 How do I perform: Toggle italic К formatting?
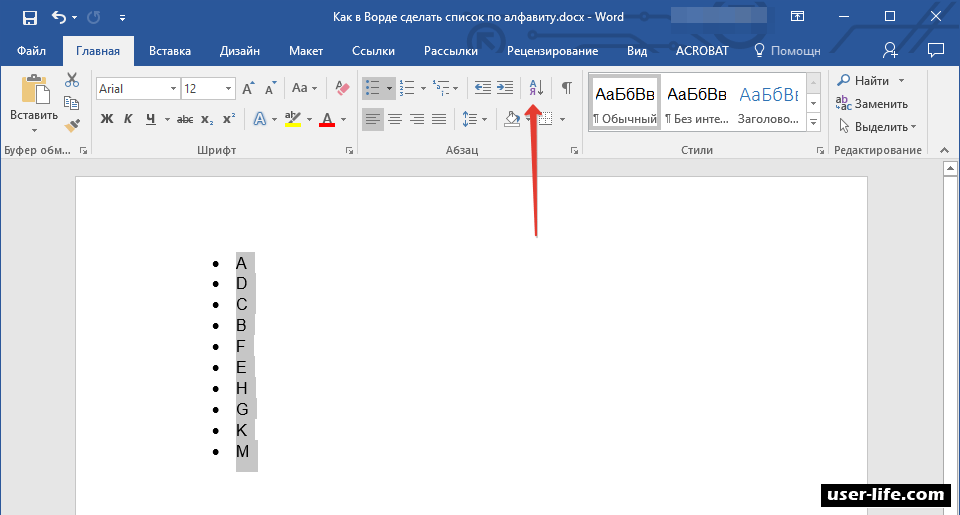[128, 119]
